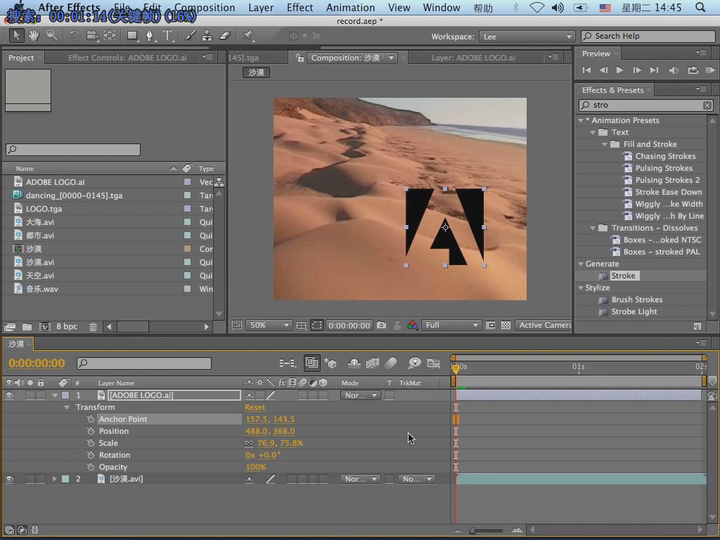720x540 pixels.
Task: Toggle Scale constrain proportions link
Action: coord(249,443)
